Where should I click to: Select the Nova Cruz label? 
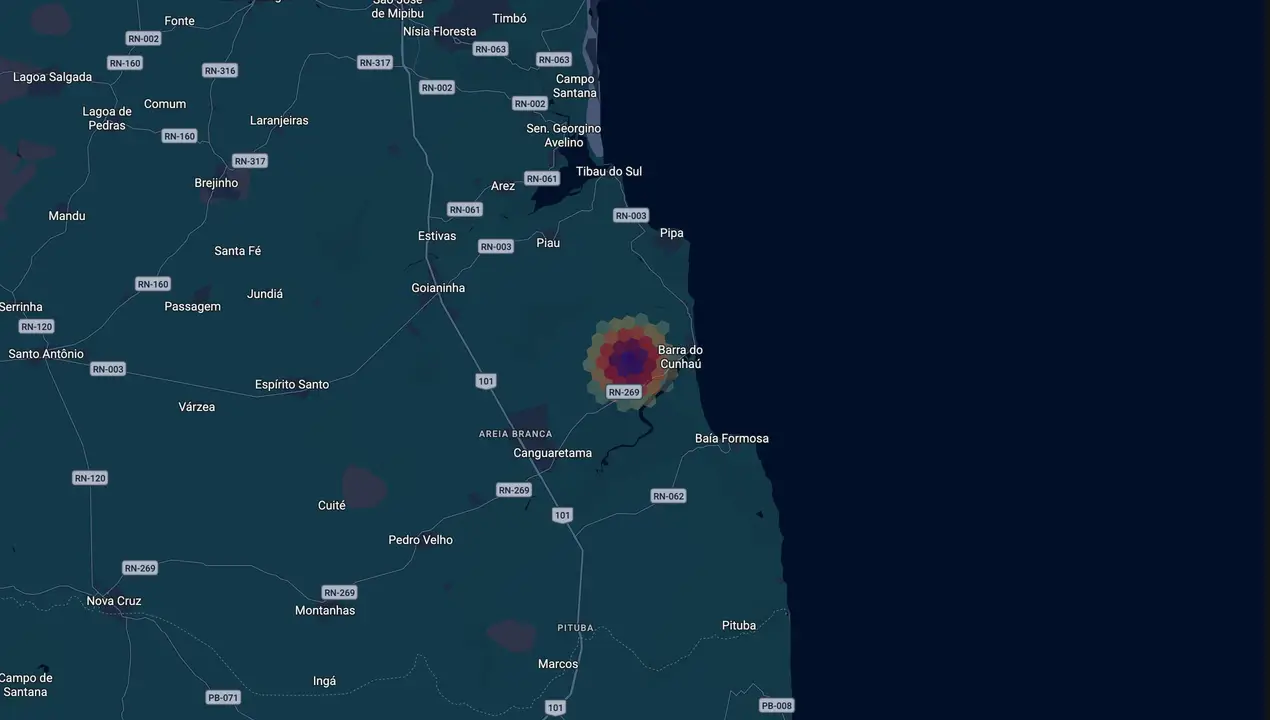(x=114, y=601)
